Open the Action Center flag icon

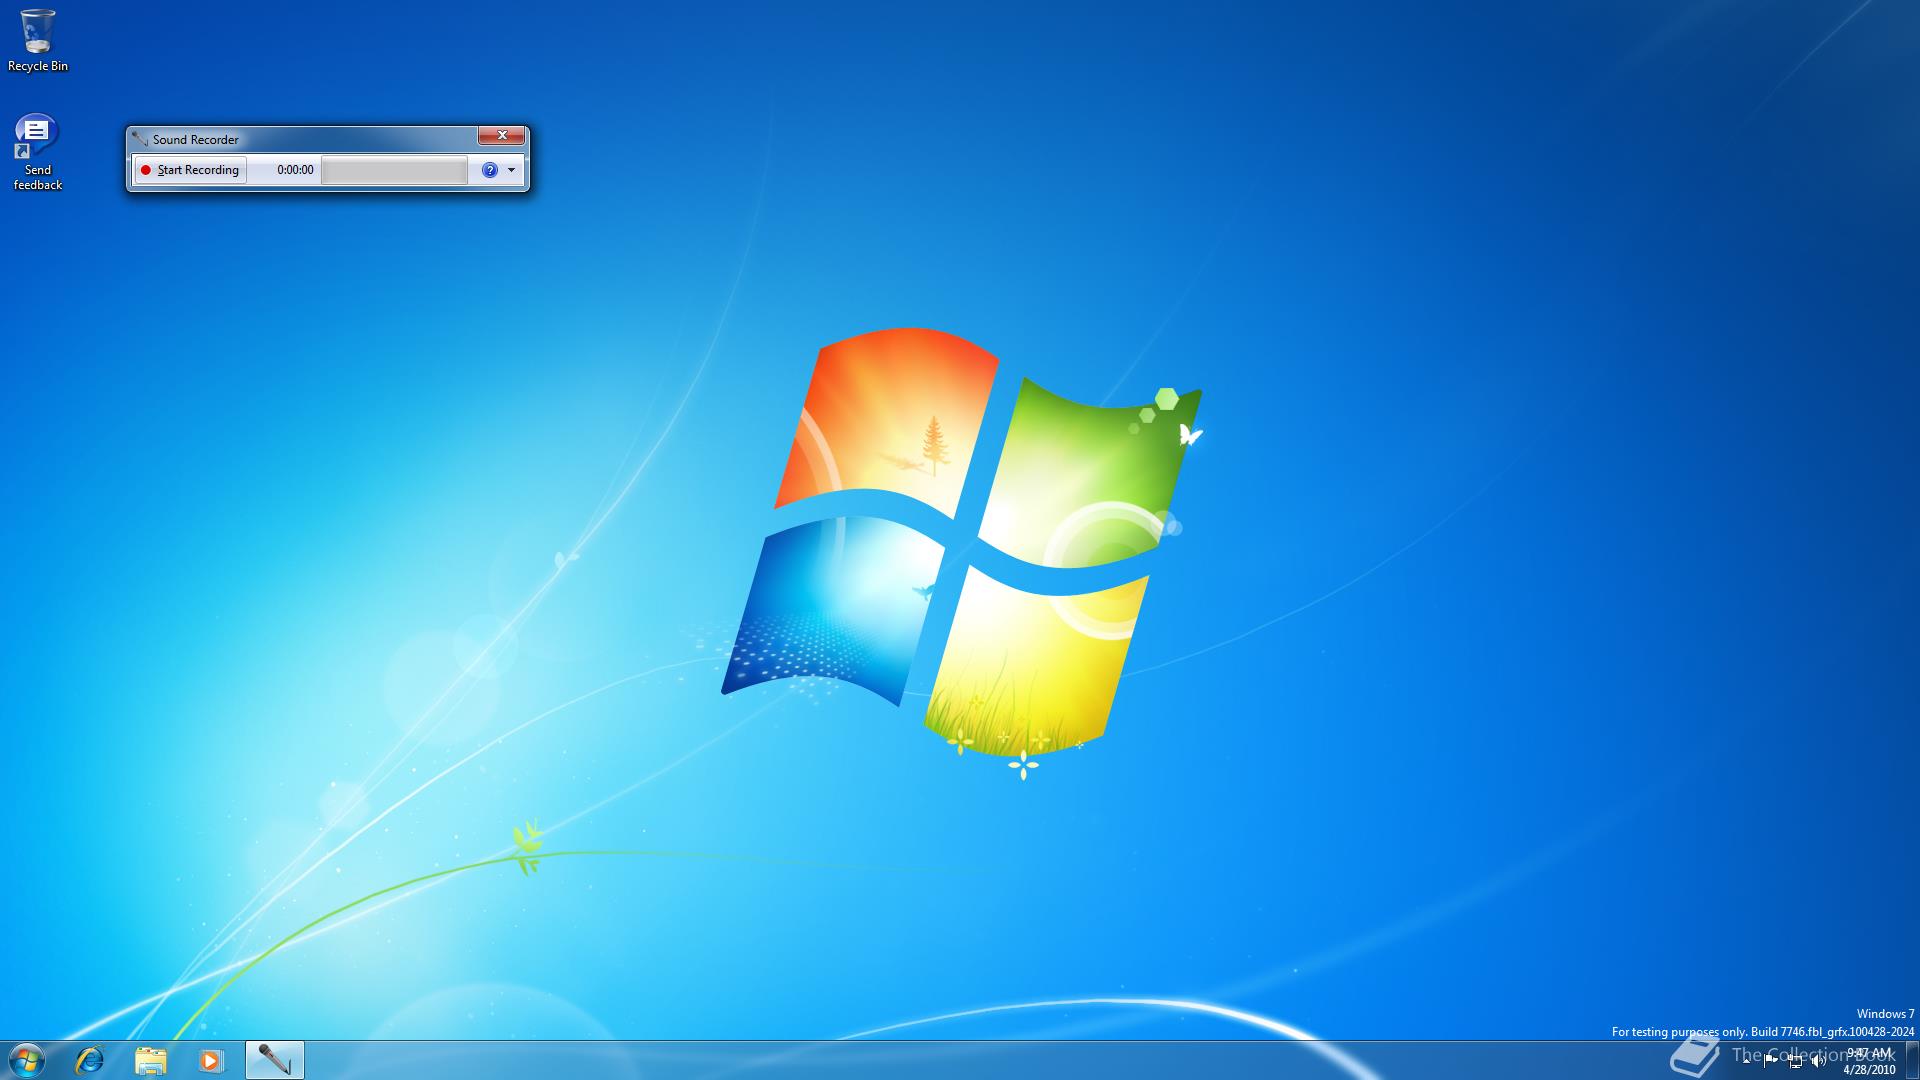click(1771, 1061)
